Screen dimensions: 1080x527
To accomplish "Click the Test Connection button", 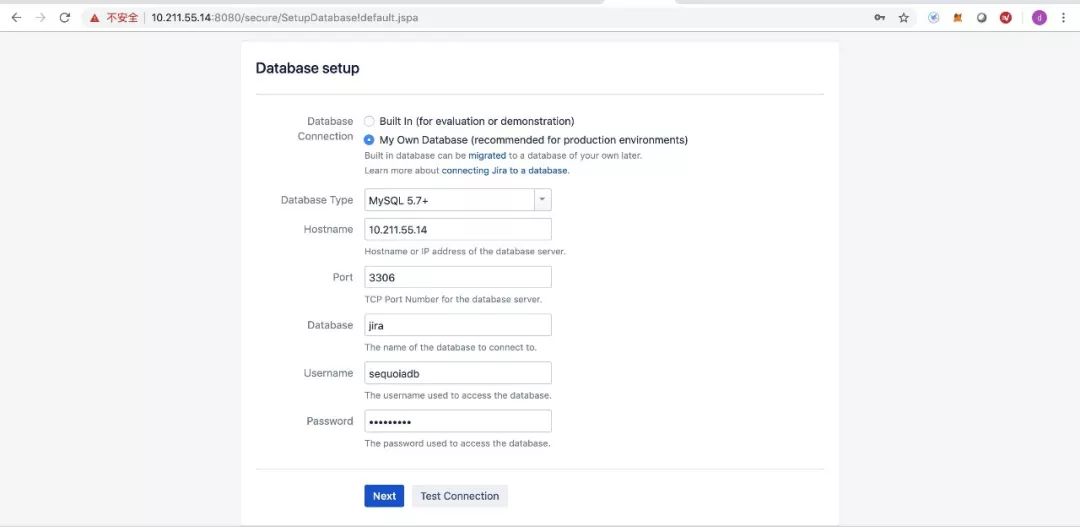I will coord(460,496).
